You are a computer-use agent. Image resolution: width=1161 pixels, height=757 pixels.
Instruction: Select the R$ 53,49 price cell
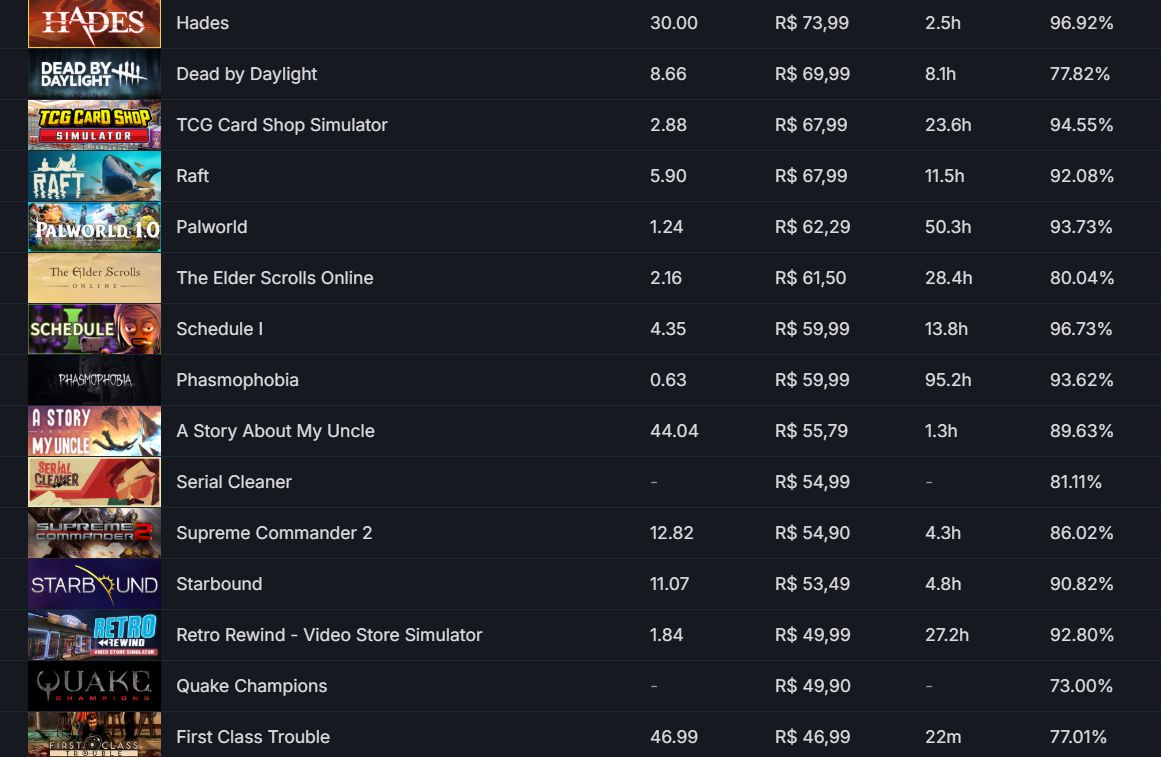[812, 584]
